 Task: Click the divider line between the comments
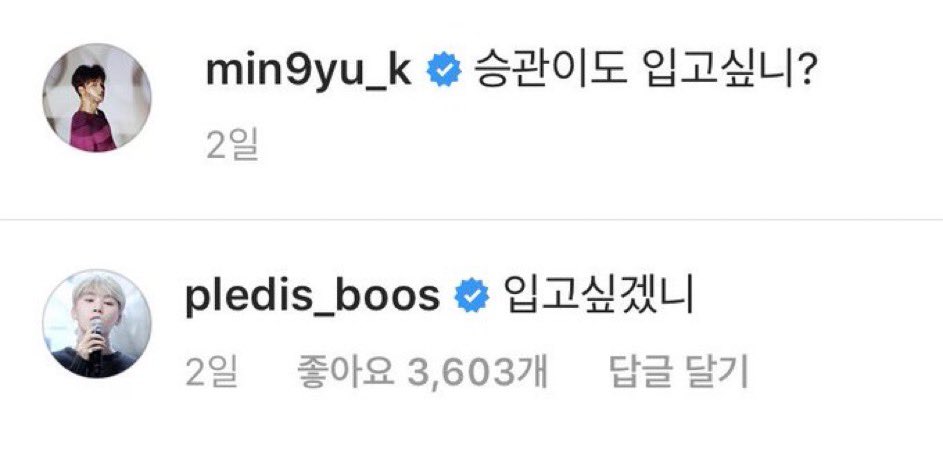[472, 220]
